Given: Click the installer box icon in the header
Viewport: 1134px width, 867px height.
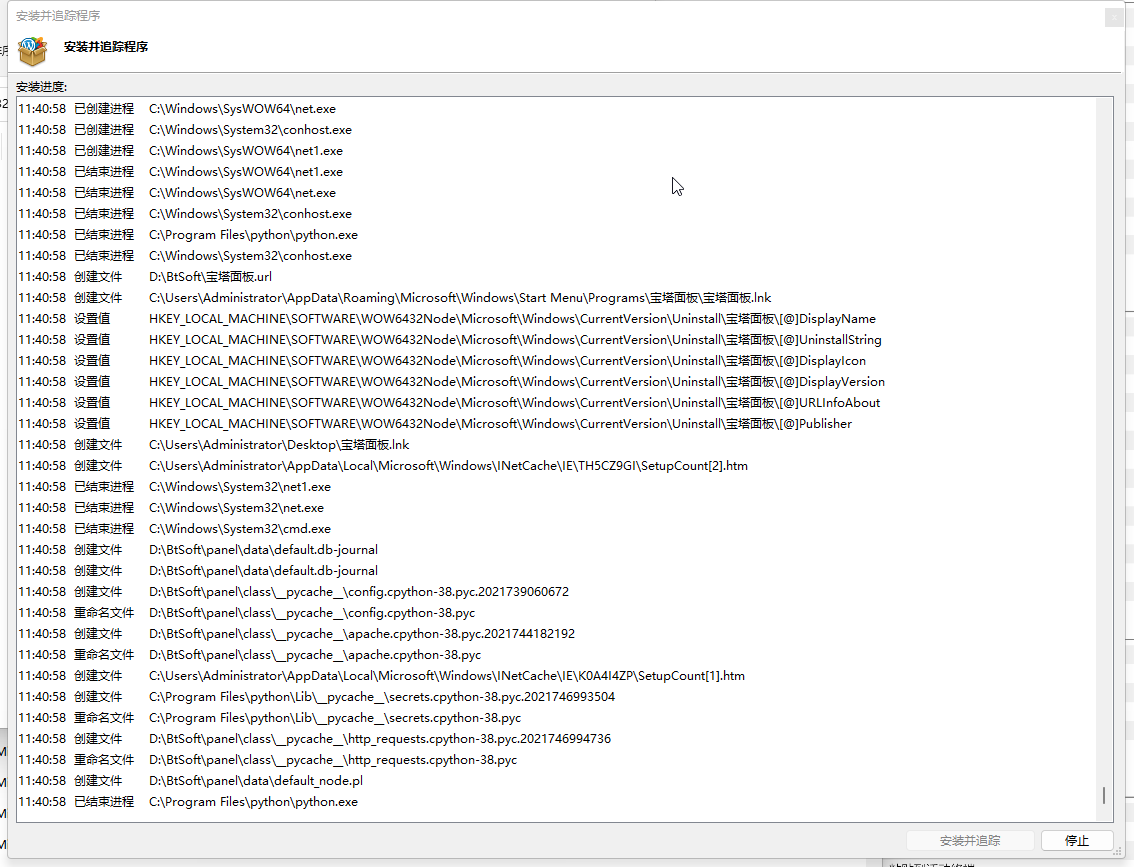Looking at the screenshot, I should pos(33,51).
